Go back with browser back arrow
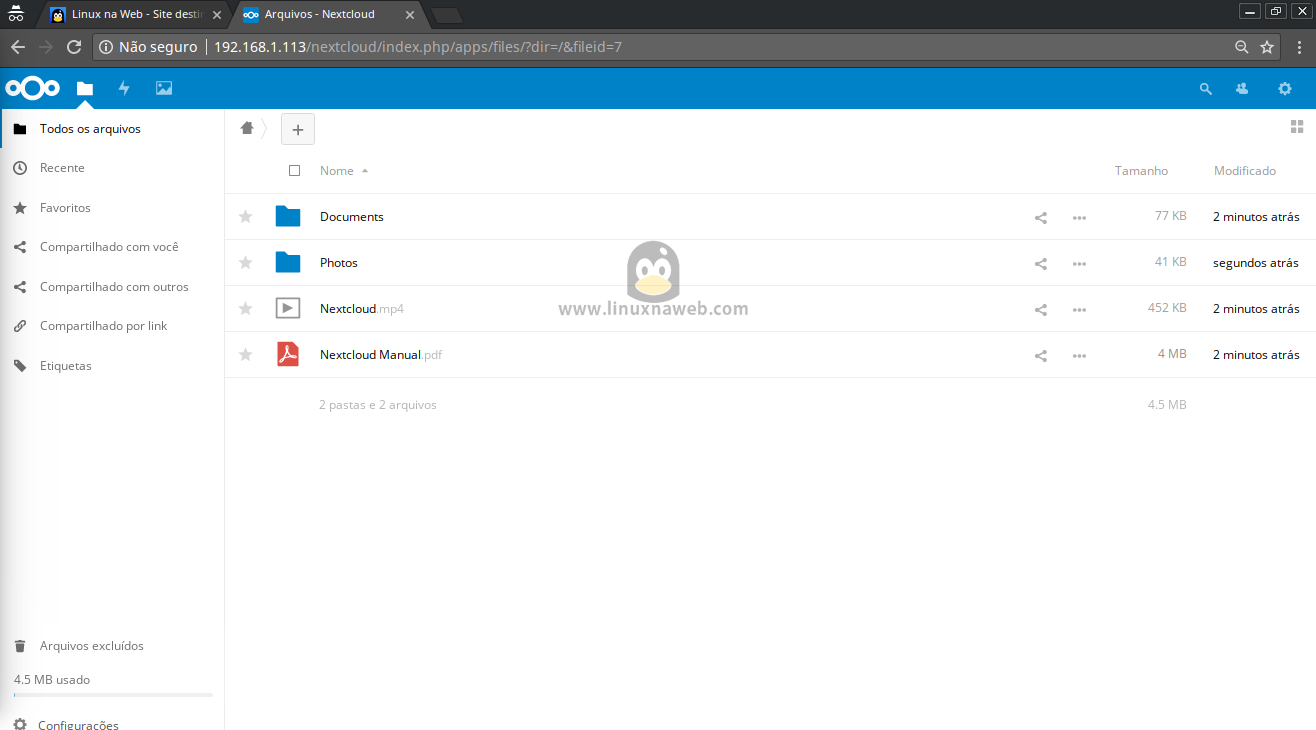Viewport: 1316px width, 730px height. (17, 47)
